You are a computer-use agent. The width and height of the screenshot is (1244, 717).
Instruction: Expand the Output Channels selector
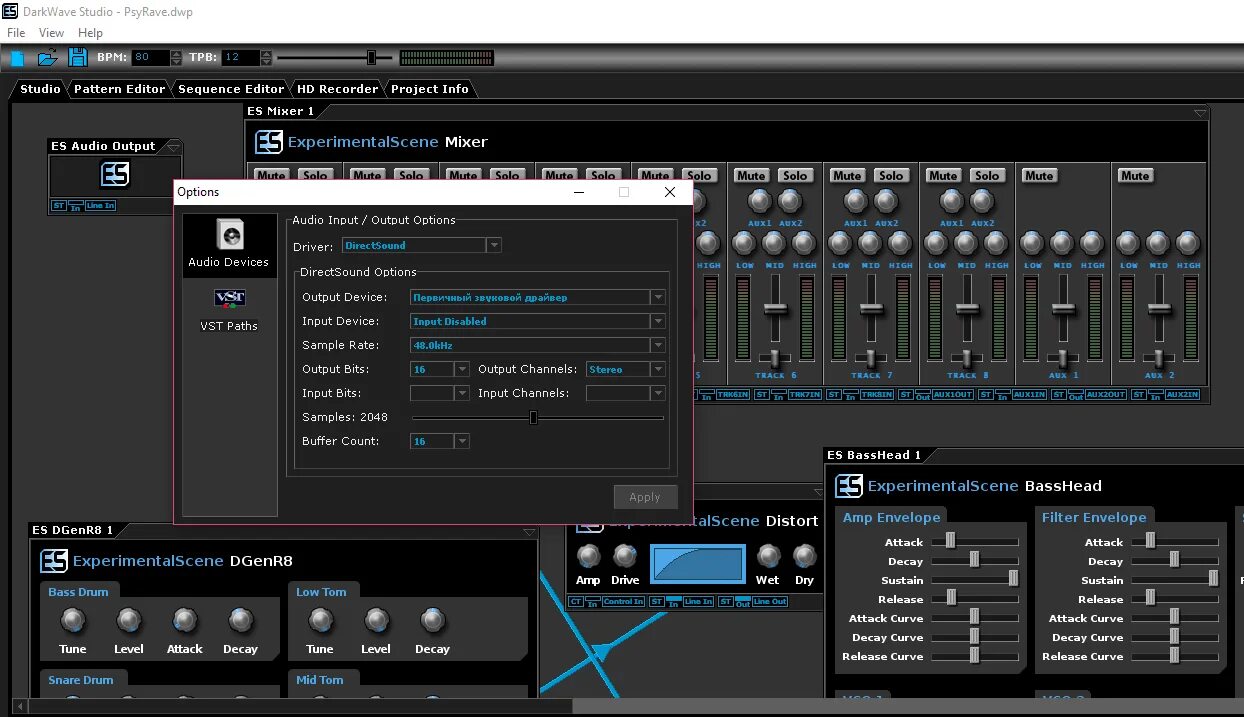coord(659,369)
